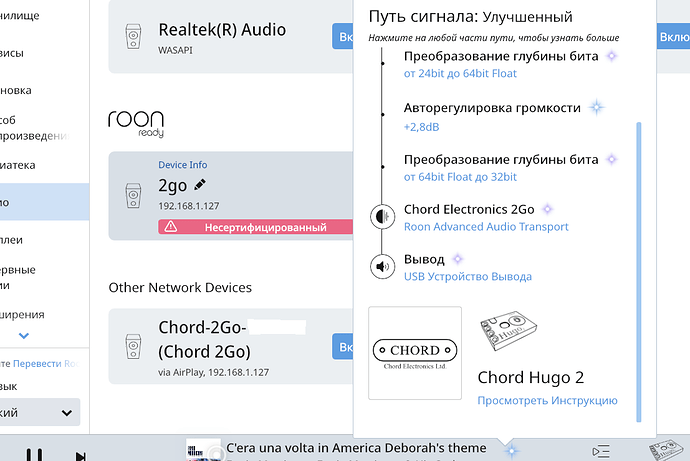Expand the sidebar with the blue chevron
690x461 pixels.
pos(24,336)
